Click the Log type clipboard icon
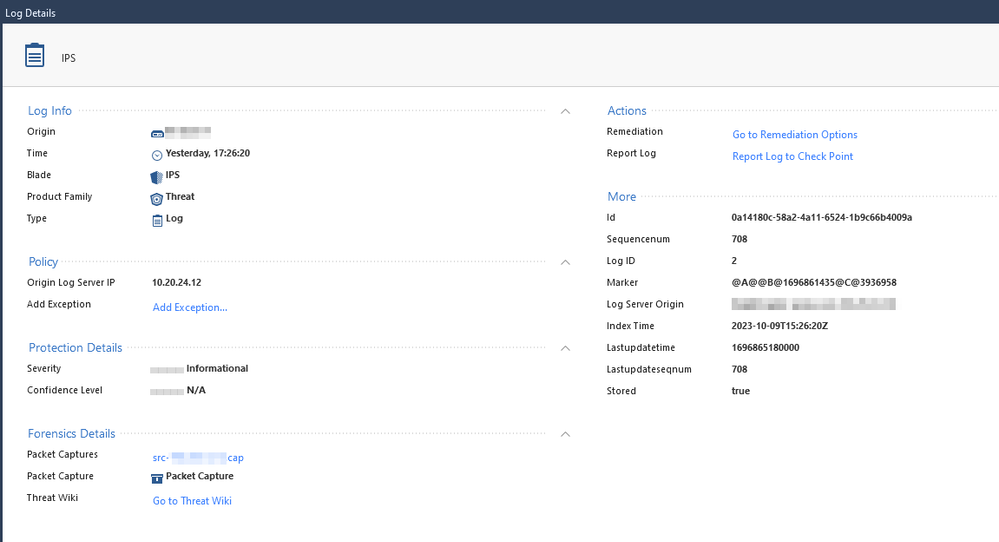 (x=157, y=220)
